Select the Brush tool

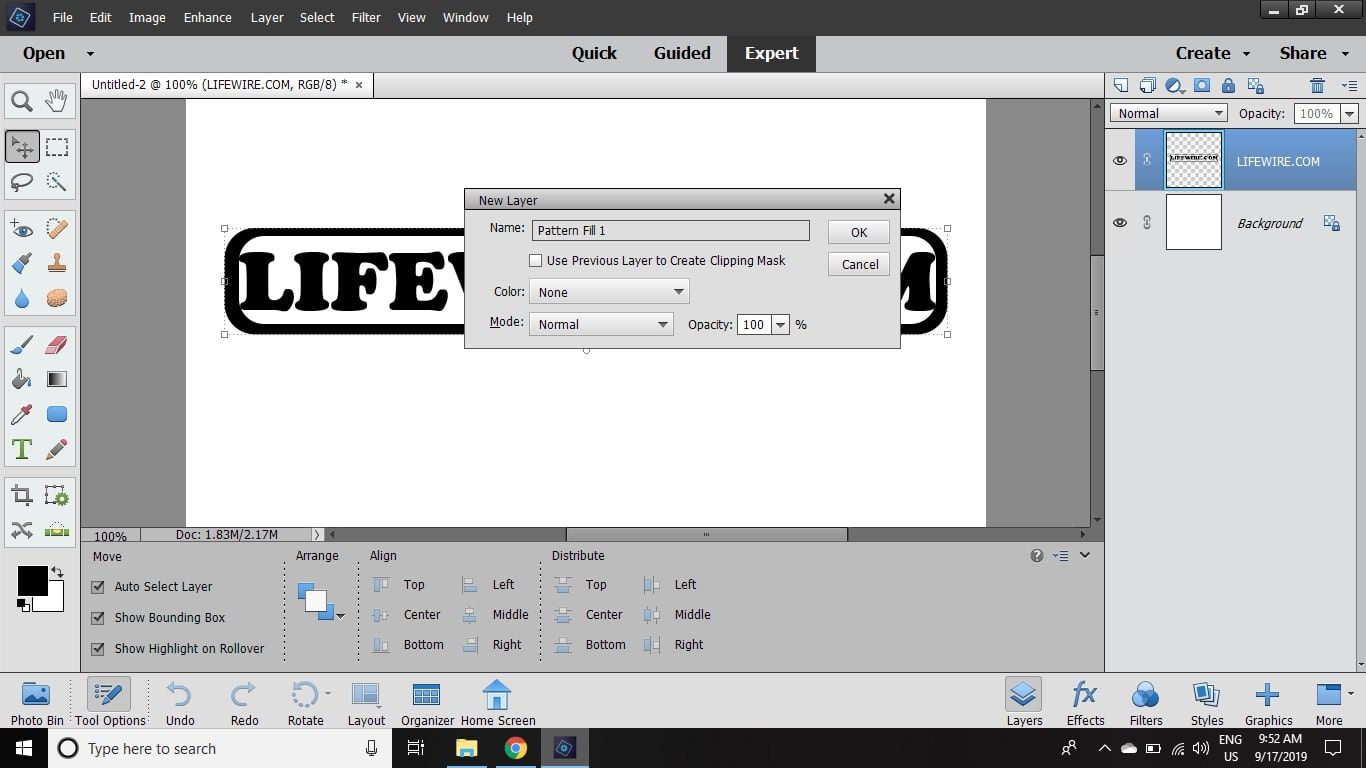click(x=22, y=345)
